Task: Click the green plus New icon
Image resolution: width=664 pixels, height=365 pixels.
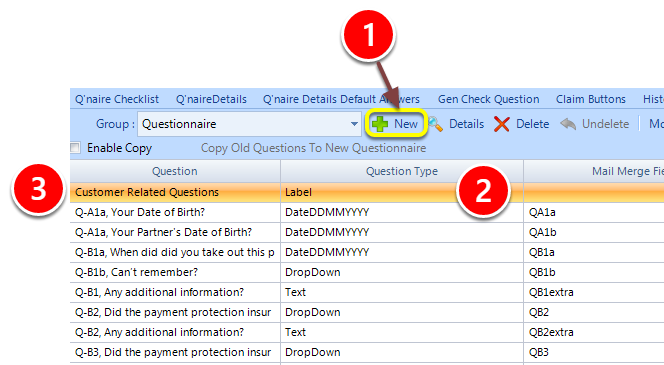Action: click(380, 124)
